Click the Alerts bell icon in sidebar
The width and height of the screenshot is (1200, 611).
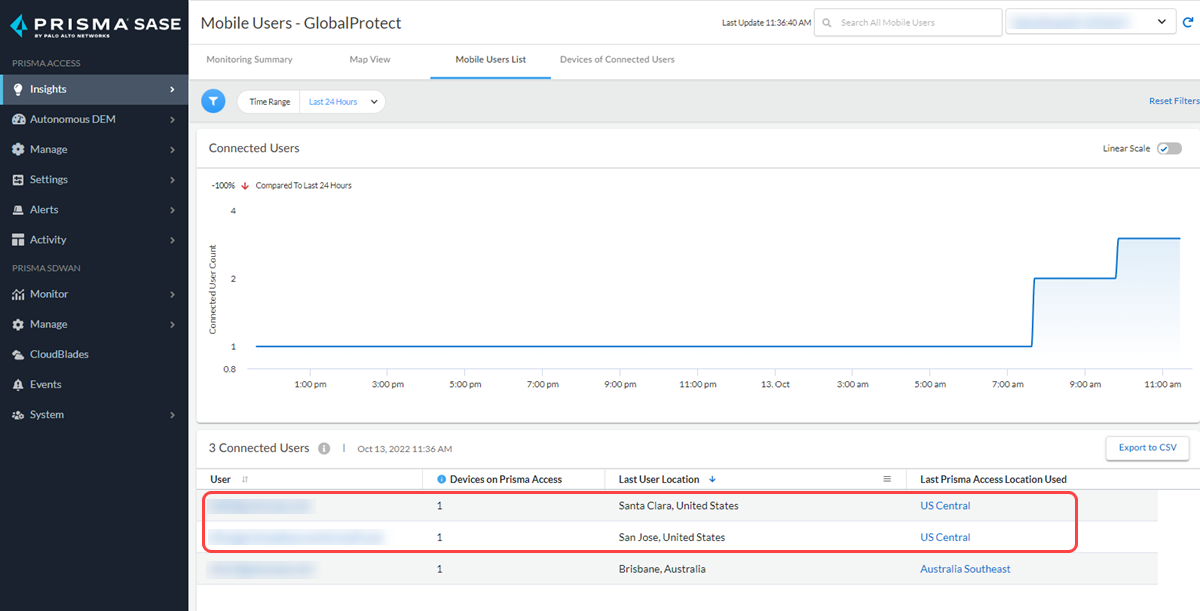(x=18, y=210)
